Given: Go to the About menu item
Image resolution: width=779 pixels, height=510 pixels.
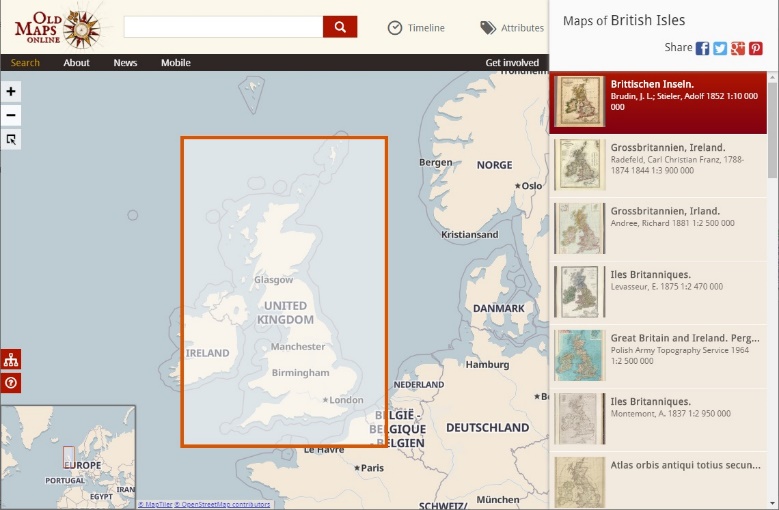Looking at the screenshot, I should click(77, 63).
